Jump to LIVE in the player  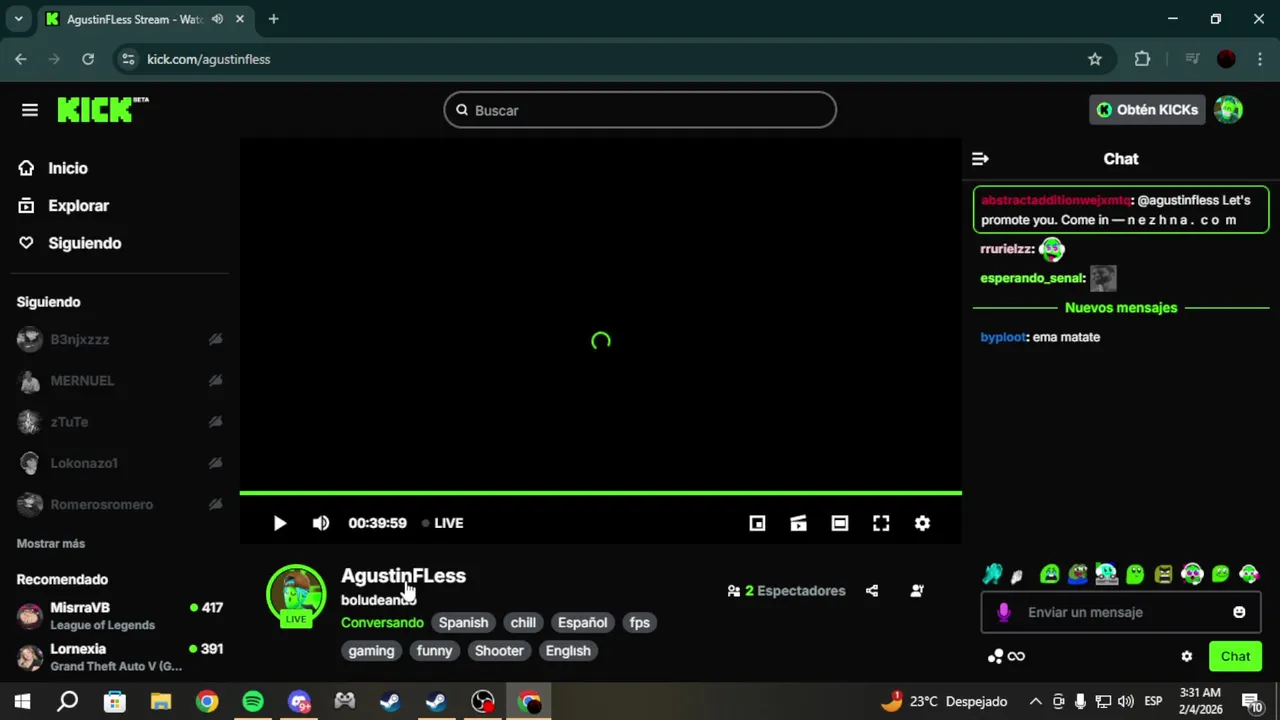pyautogui.click(x=442, y=523)
